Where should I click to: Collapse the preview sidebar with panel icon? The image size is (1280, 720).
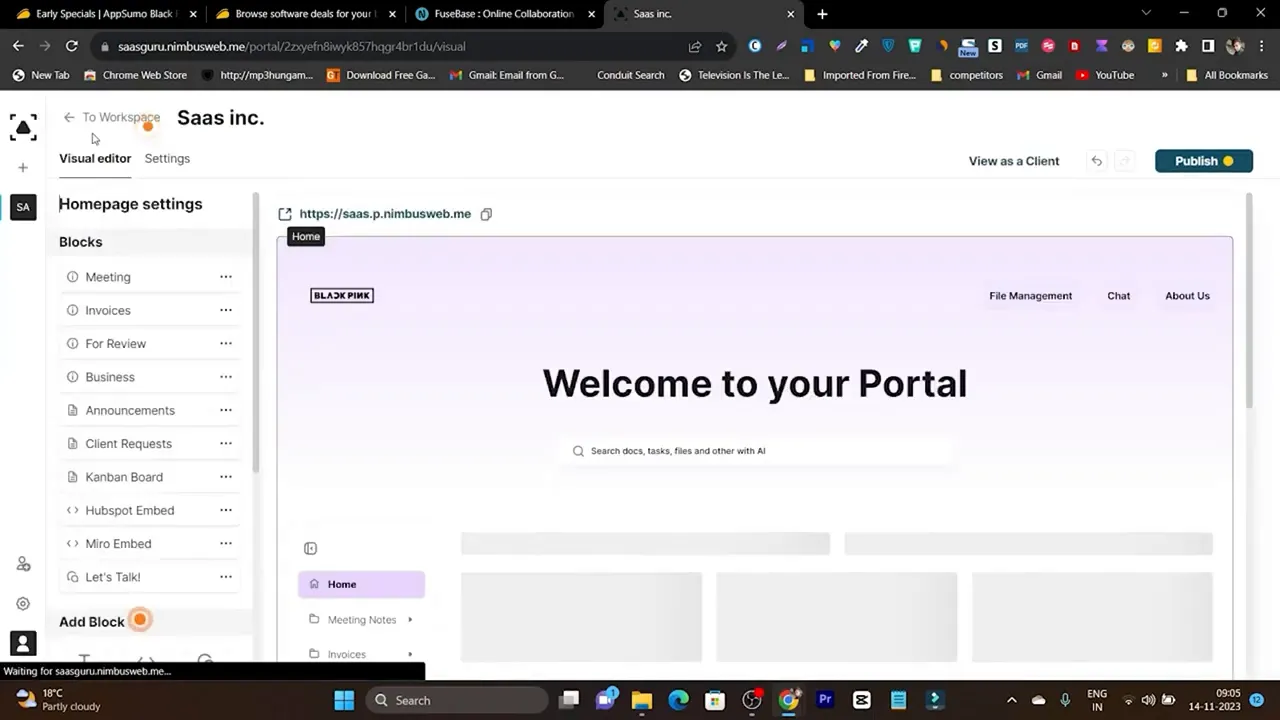(310, 548)
